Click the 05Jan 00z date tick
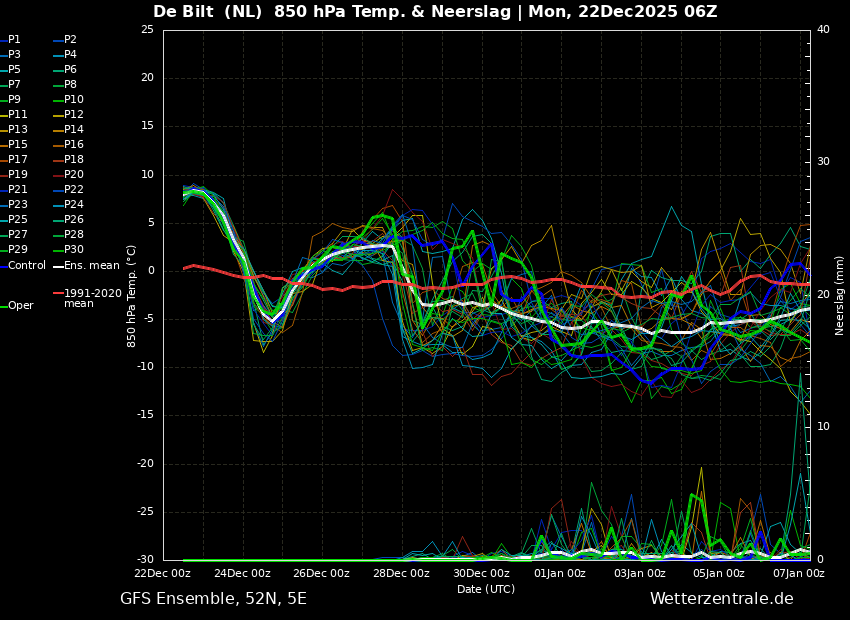Viewport: 850px width, 620px height. click(718, 573)
